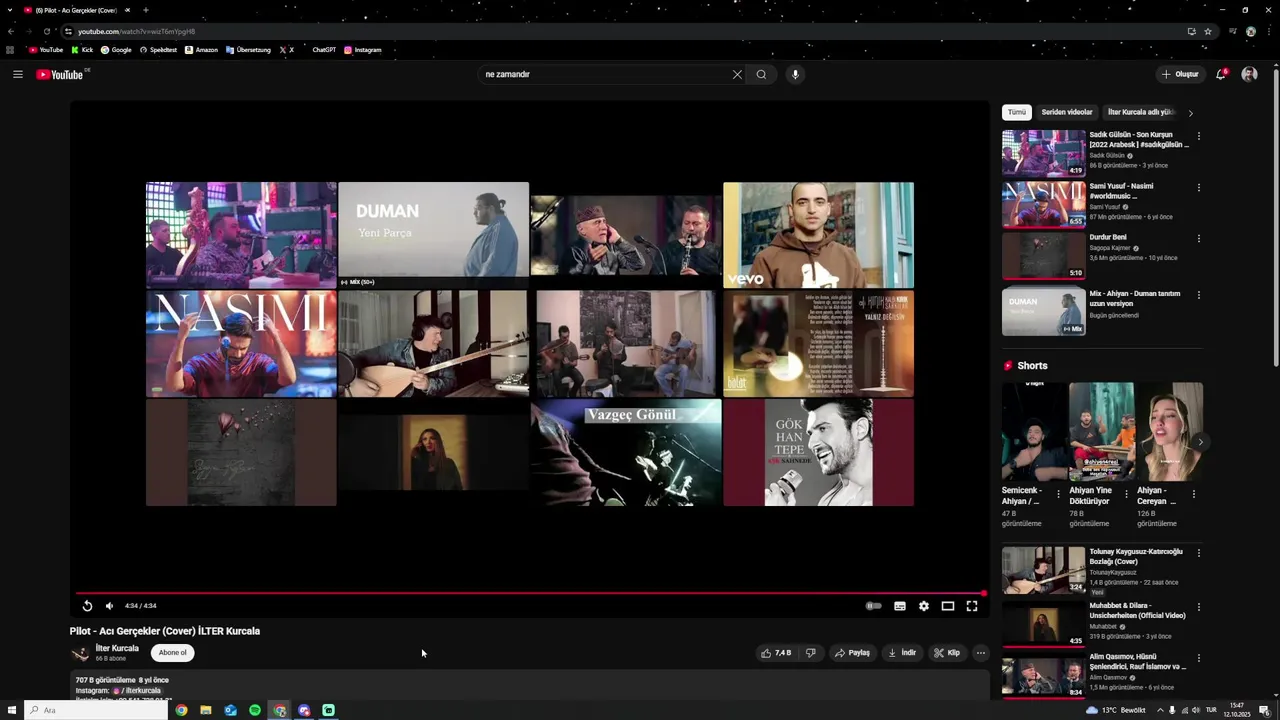The height and width of the screenshot is (720, 1280).
Task: Open the YouTube bookmark in bookmarks bar
Action: pos(46,50)
